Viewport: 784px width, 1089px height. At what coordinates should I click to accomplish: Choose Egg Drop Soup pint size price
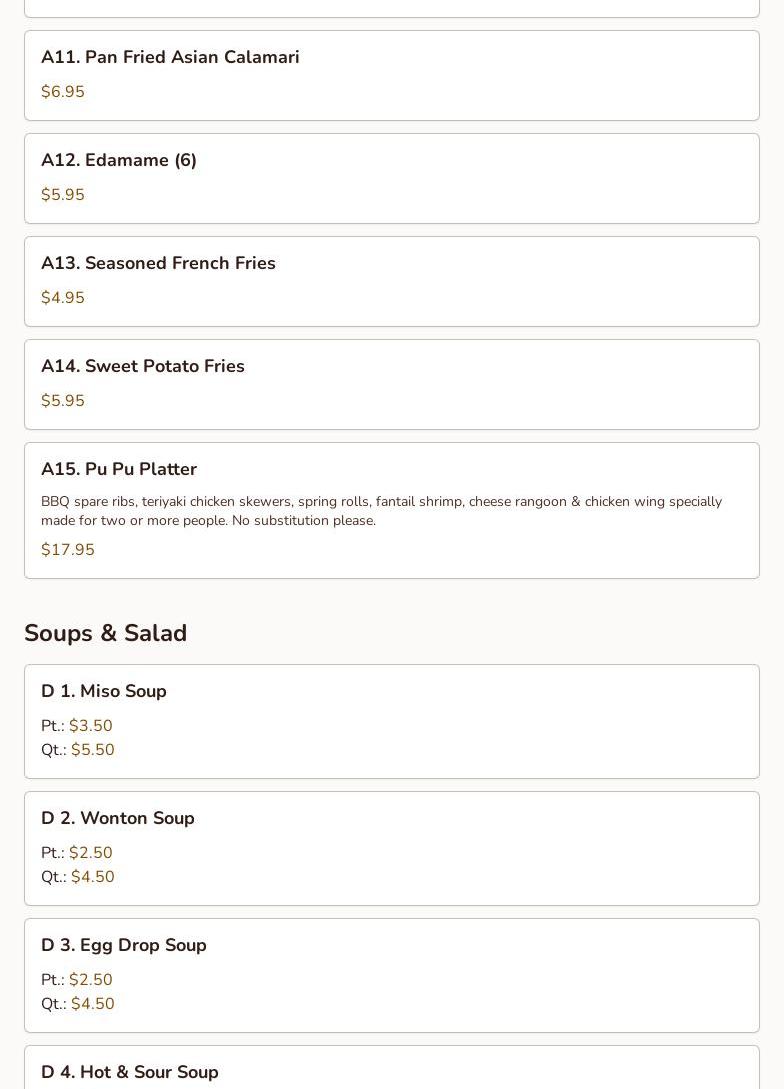76,979
